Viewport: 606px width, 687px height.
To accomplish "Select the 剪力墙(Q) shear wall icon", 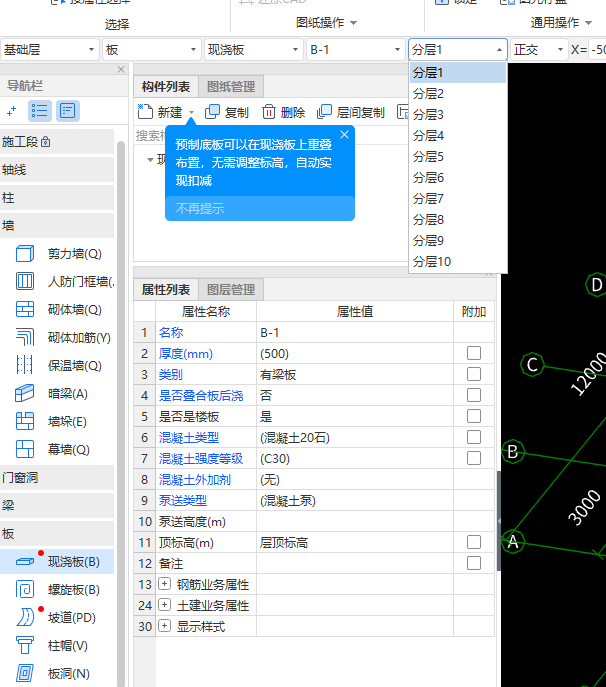I will [x=25, y=254].
